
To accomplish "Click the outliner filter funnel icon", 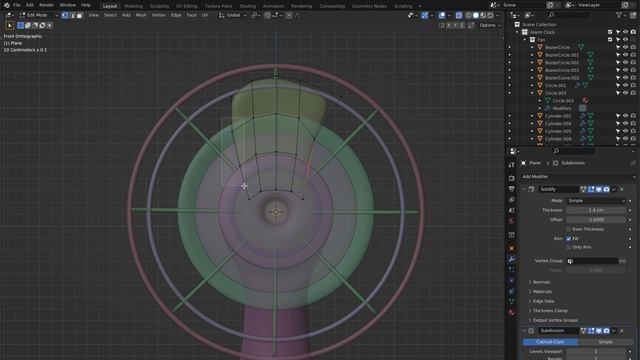I will pos(619,15).
